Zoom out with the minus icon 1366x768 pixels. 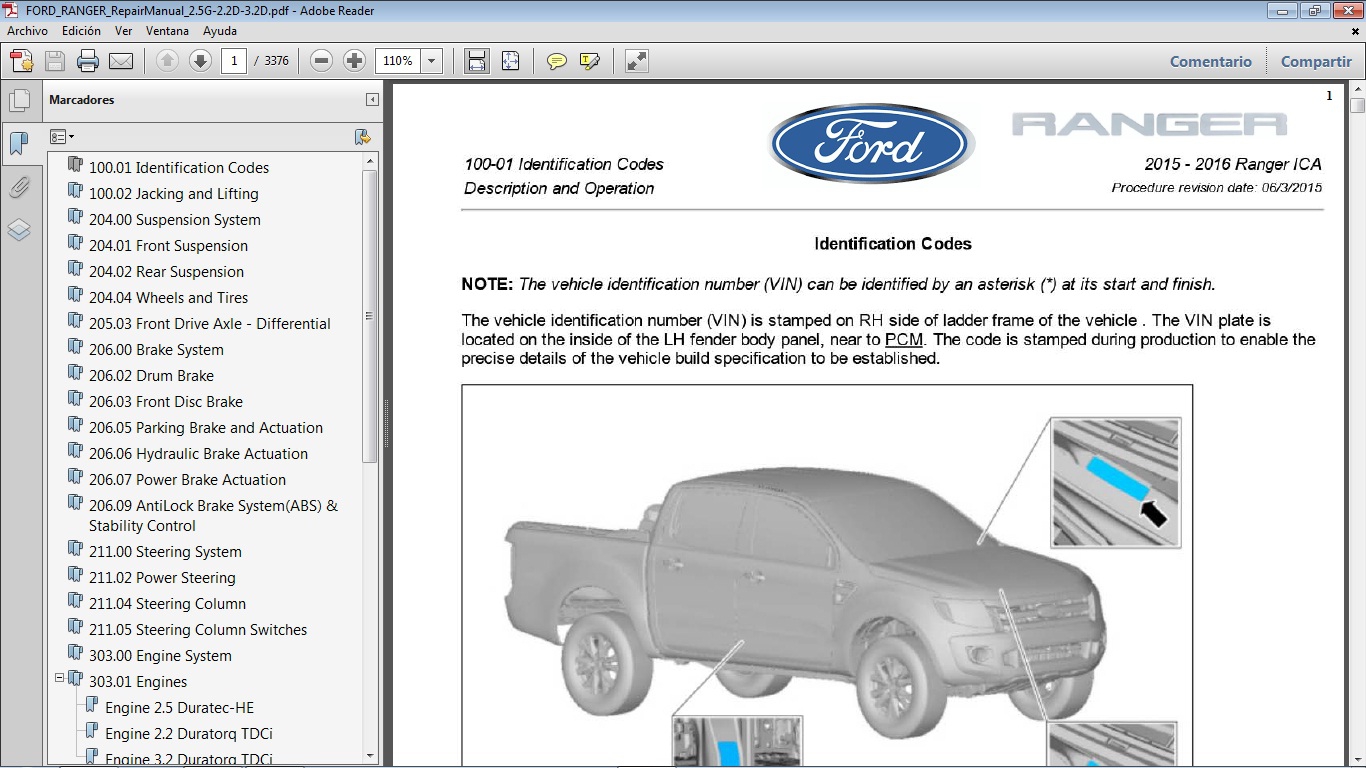coord(320,60)
